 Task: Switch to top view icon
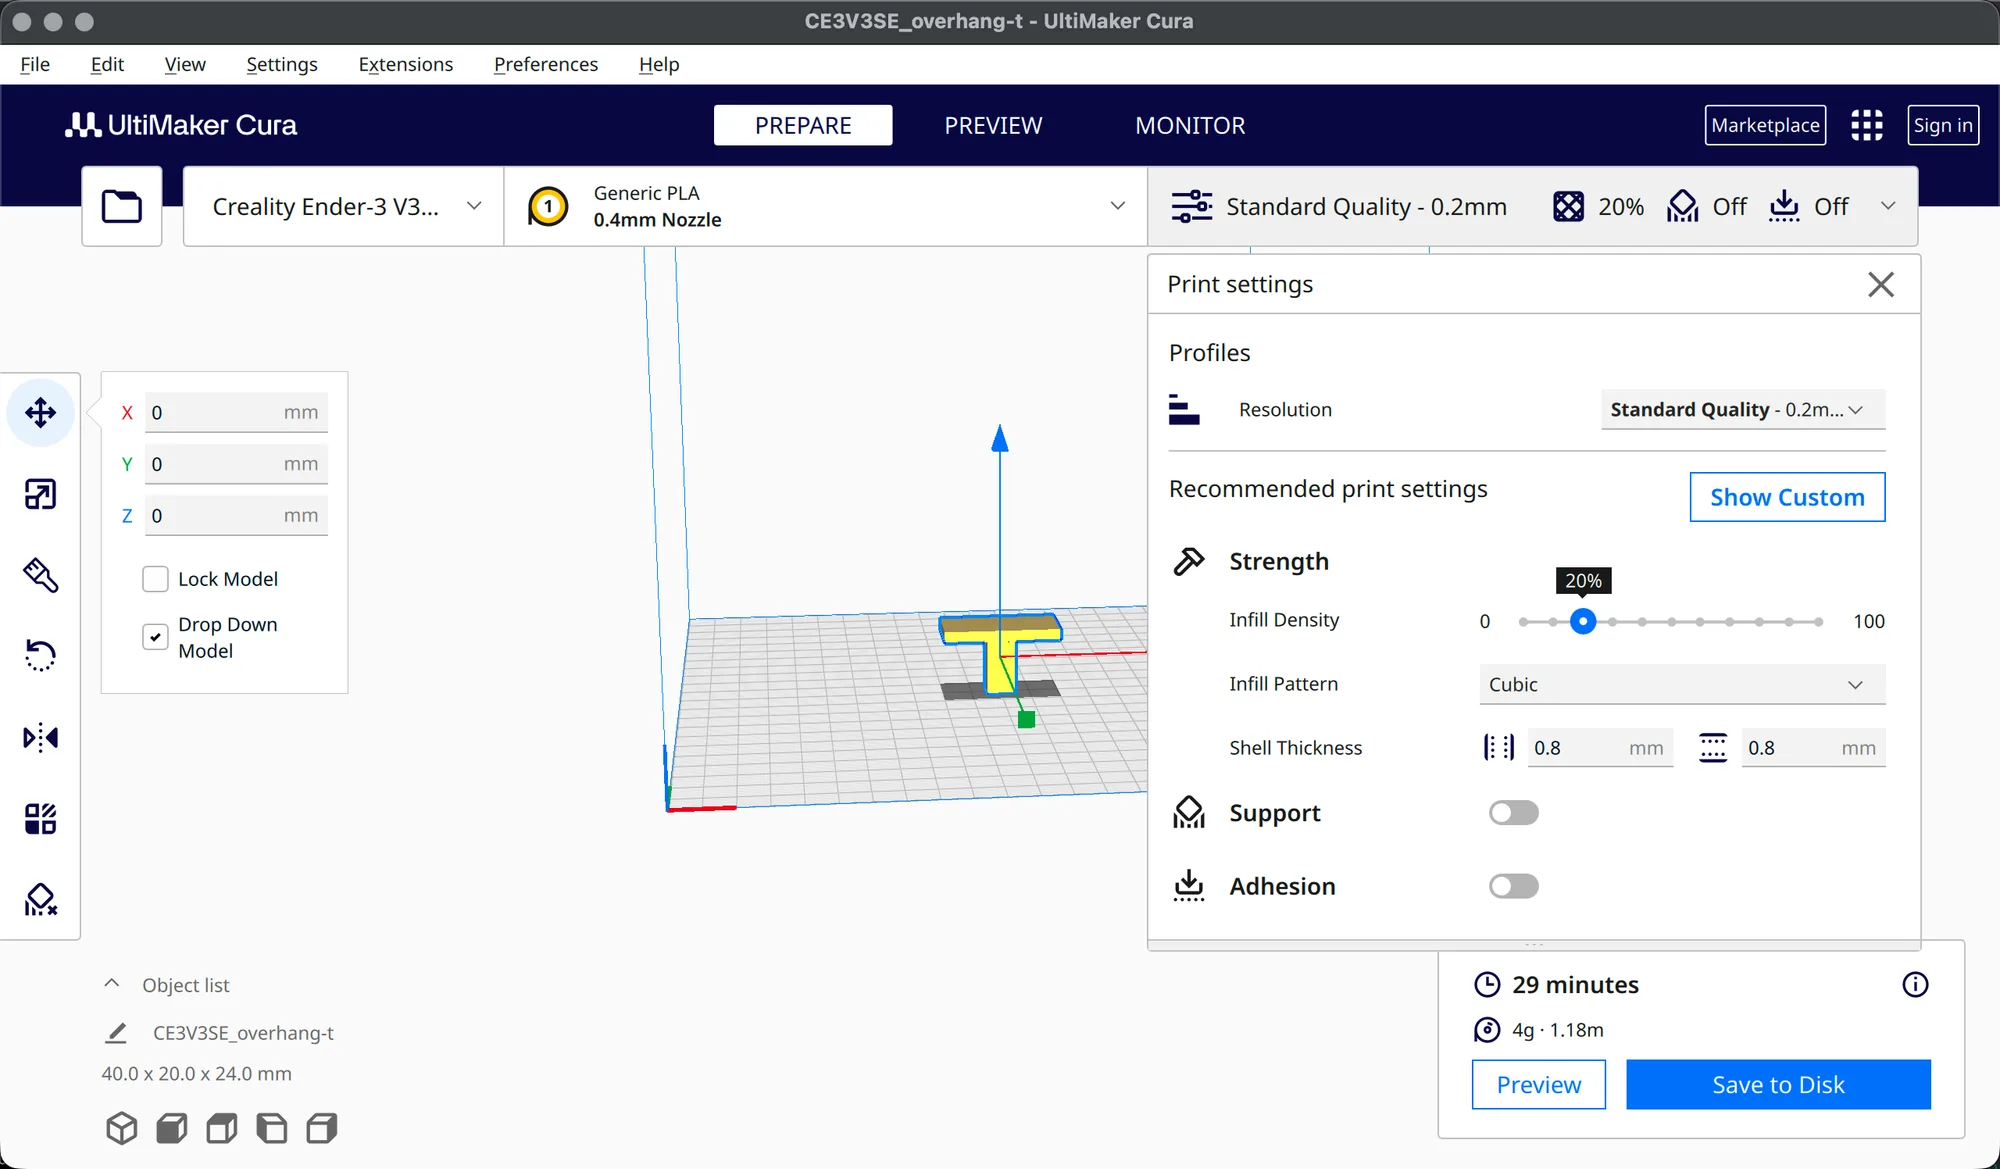[x=222, y=1128]
